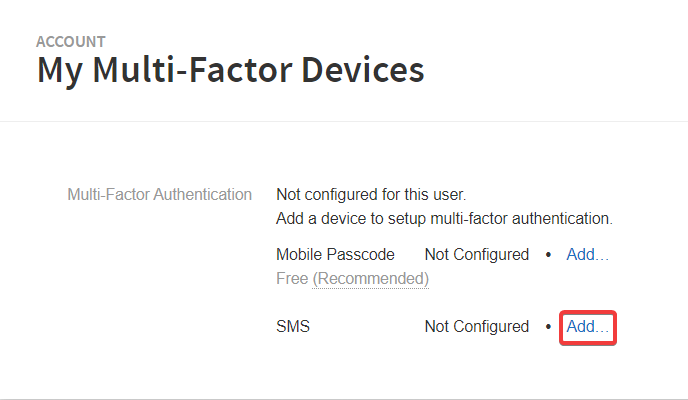Click bullet separator in SMS row
The height and width of the screenshot is (400, 688).
pos(548,327)
